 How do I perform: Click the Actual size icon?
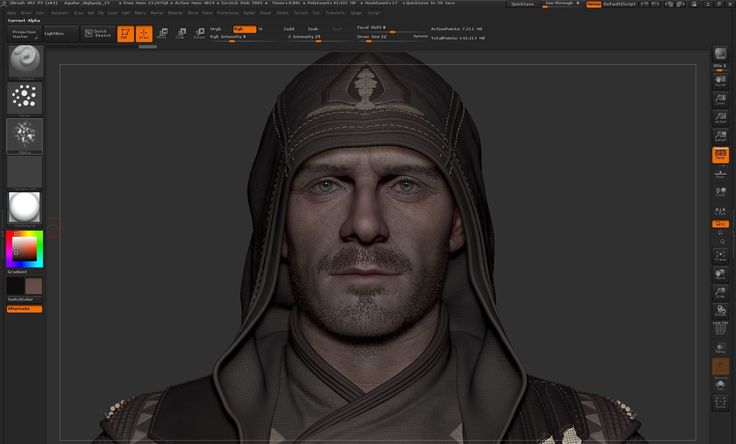720,118
